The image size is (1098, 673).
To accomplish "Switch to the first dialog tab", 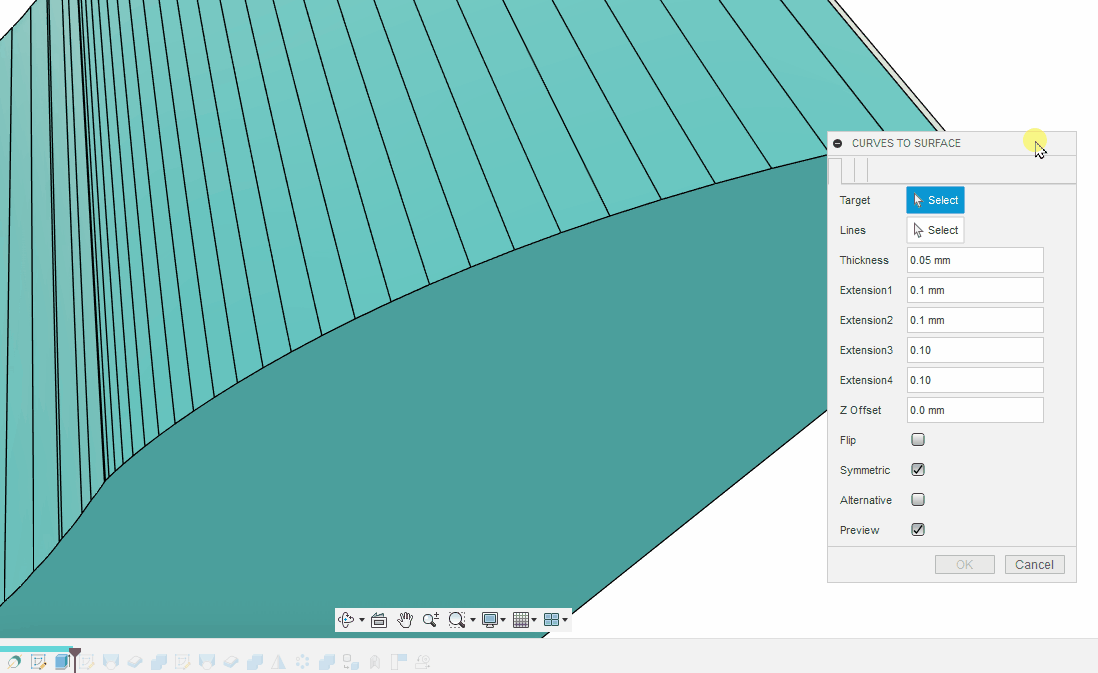I will click(x=835, y=170).
